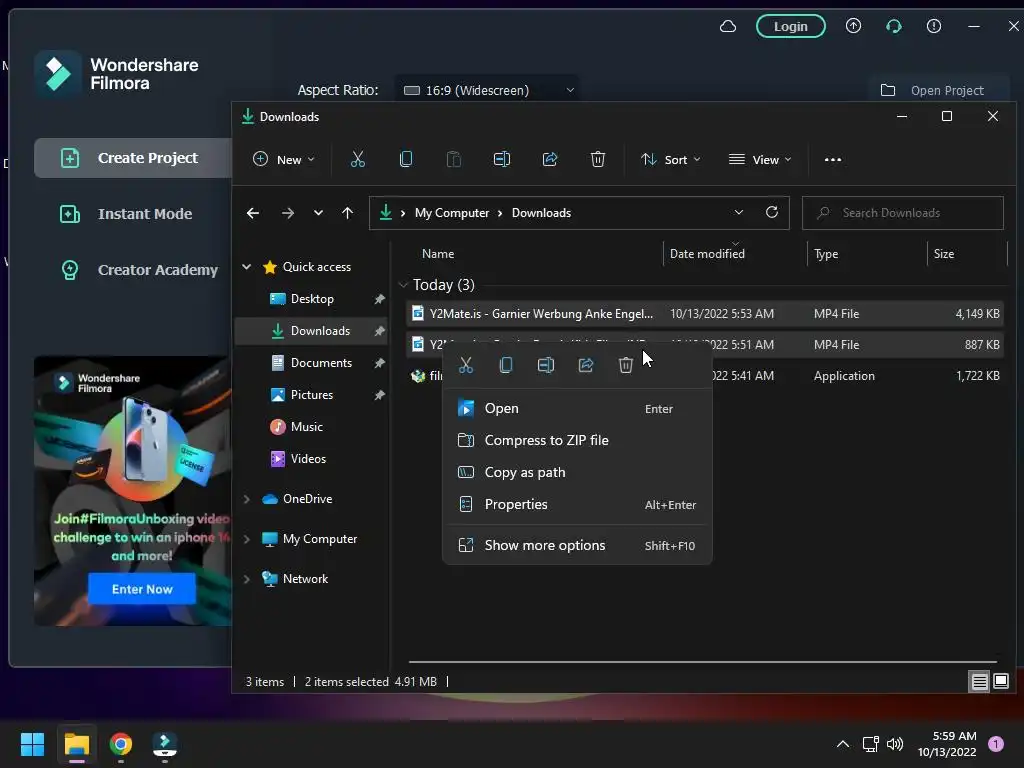Open the View dropdown

[760, 159]
